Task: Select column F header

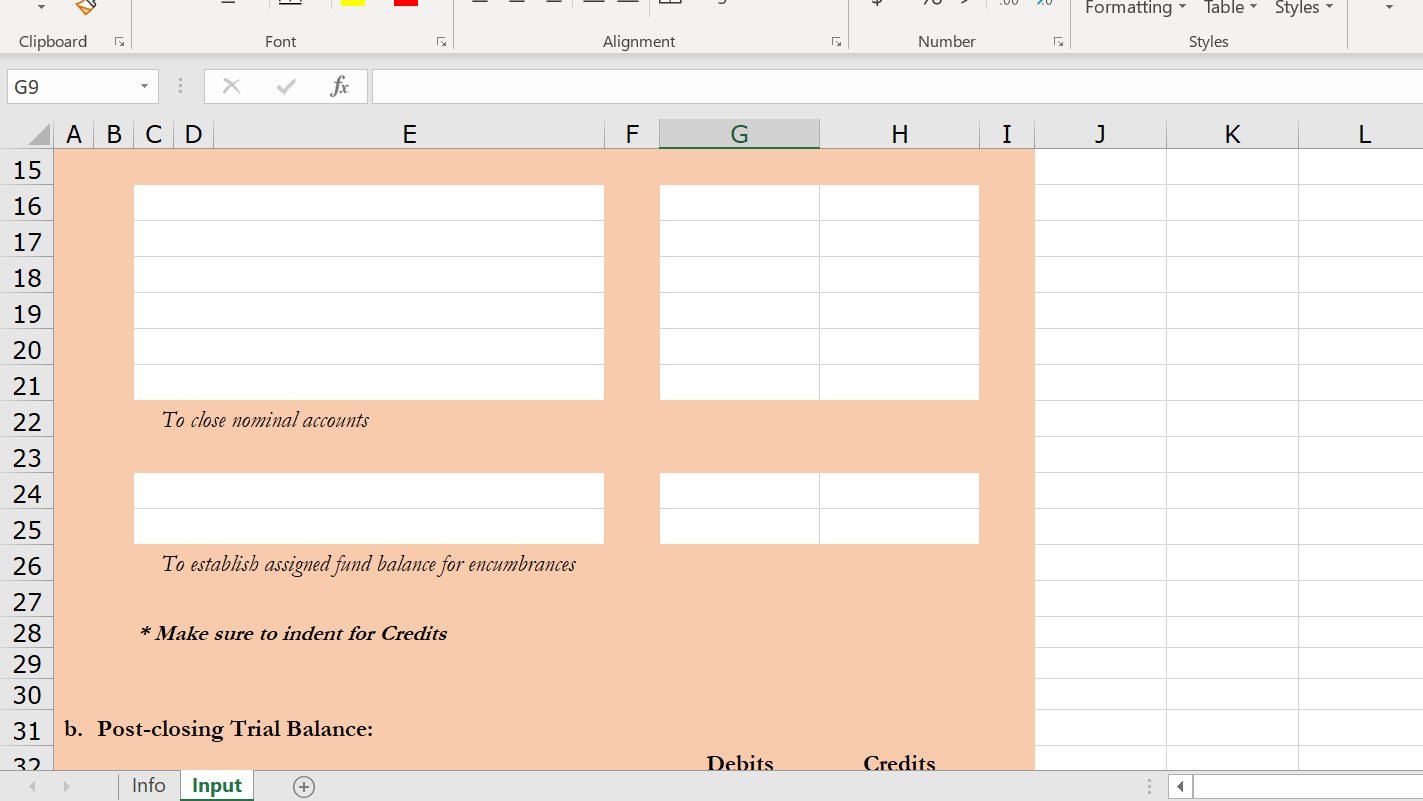Action: 632,135
